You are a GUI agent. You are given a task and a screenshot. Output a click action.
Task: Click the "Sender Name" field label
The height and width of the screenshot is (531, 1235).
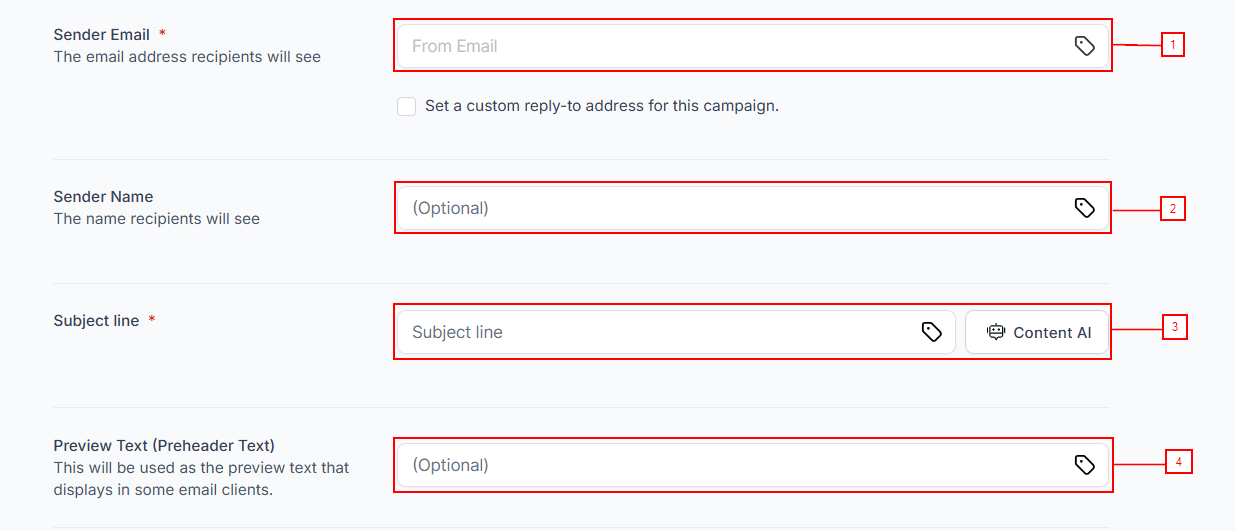104,197
